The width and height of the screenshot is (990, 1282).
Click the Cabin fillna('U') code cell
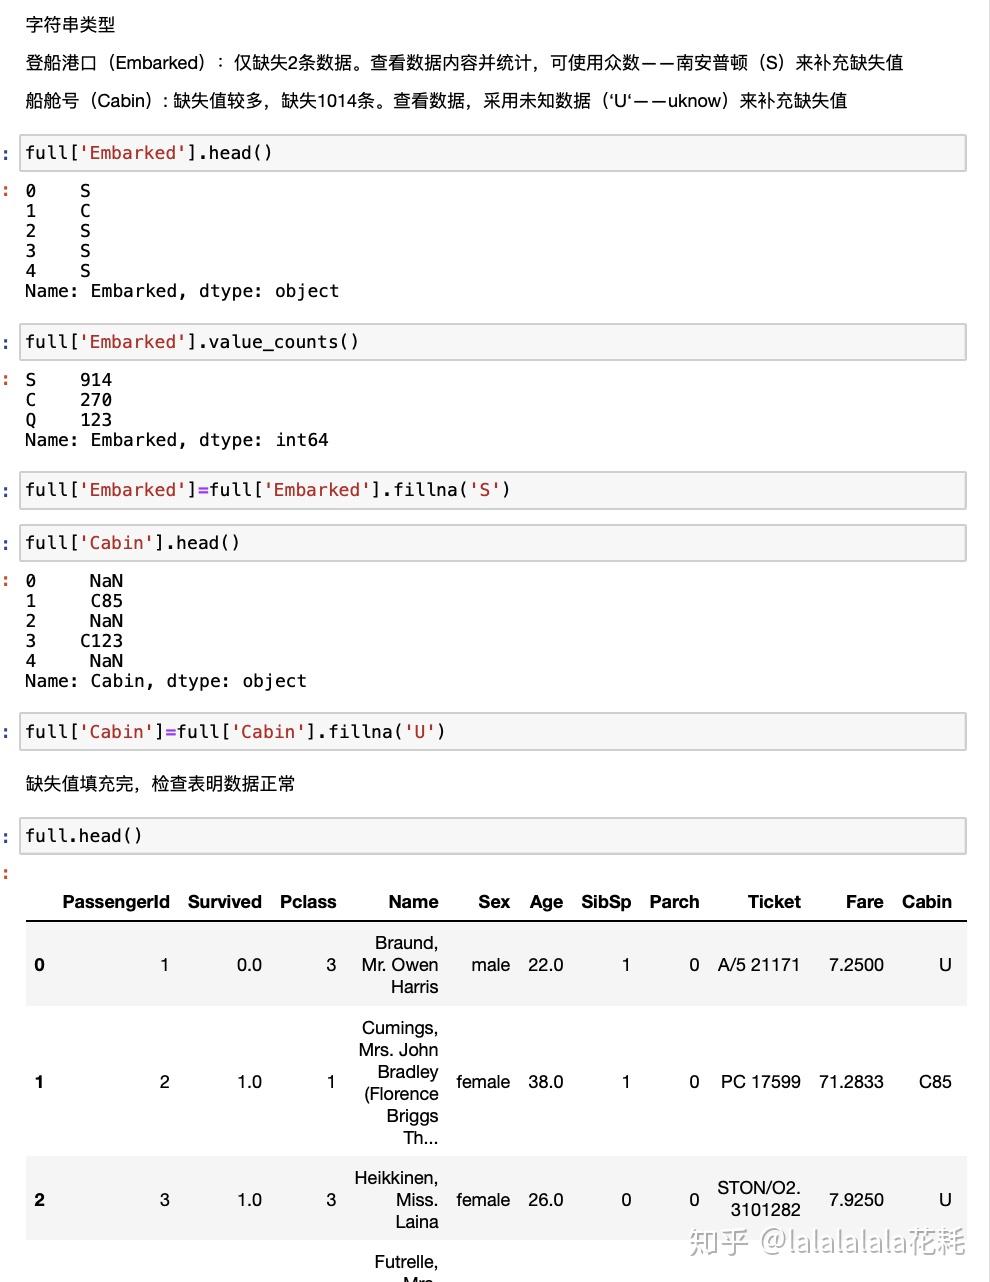493,732
